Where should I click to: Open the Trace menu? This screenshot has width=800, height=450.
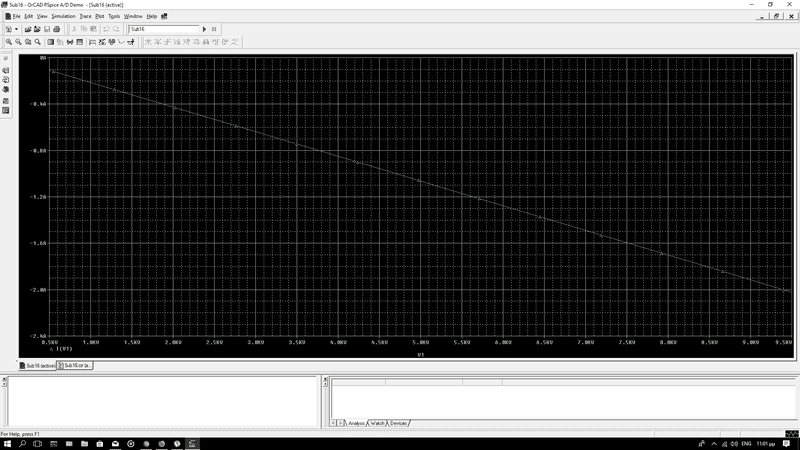click(85, 16)
